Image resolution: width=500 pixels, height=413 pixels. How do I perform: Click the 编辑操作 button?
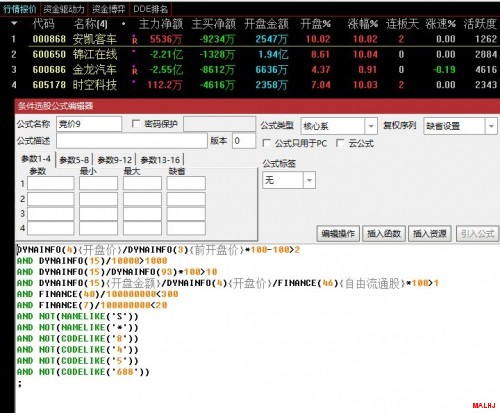pyautogui.click(x=338, y=234)
